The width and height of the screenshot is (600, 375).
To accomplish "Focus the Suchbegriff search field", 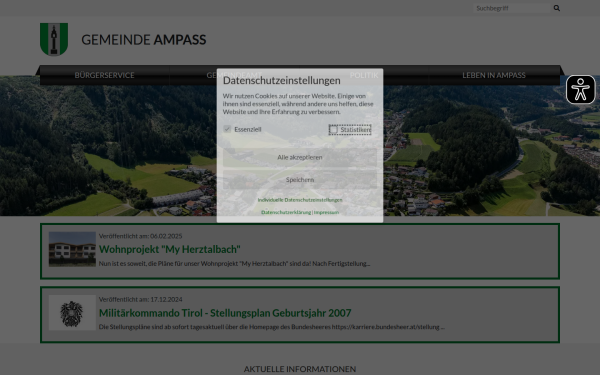I will 512,8.
